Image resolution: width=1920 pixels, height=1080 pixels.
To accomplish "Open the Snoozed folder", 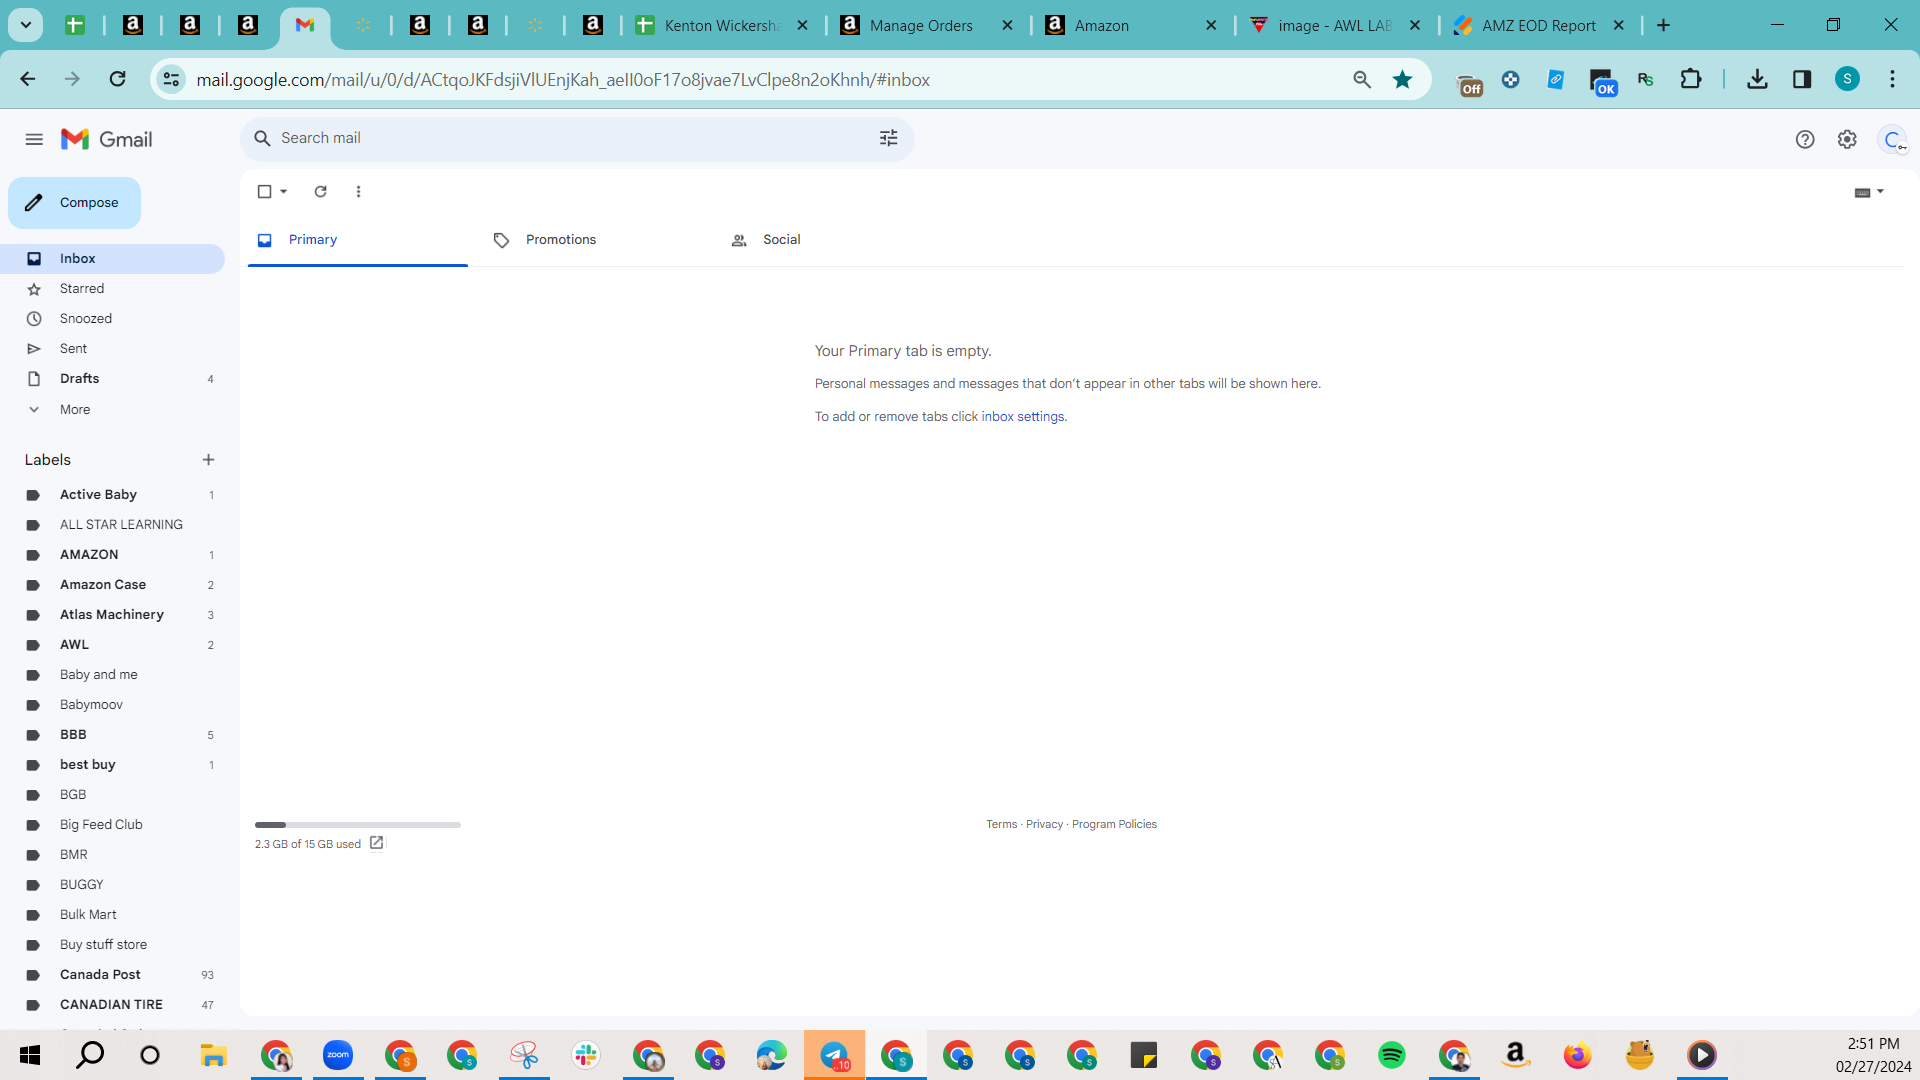I will [112, 319].
